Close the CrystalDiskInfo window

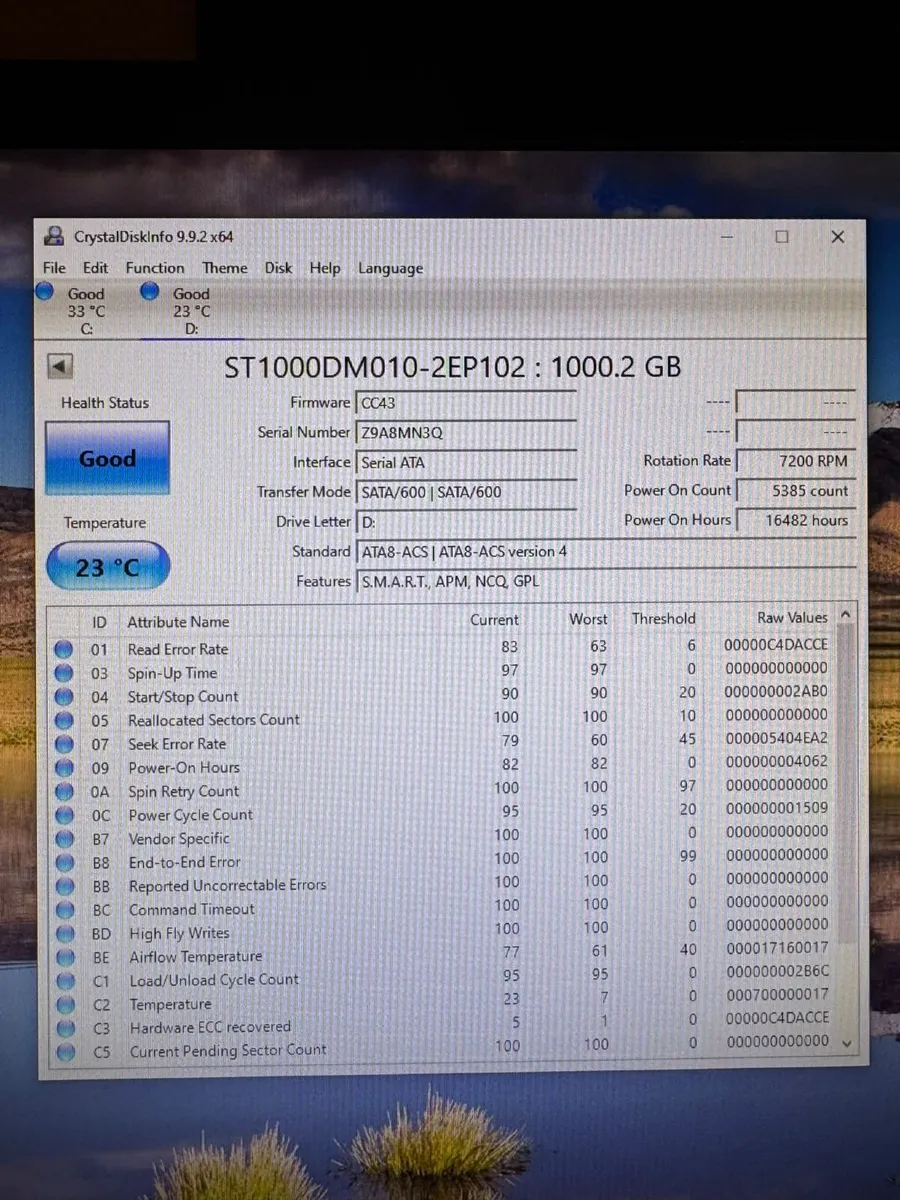tap(838, 237)
